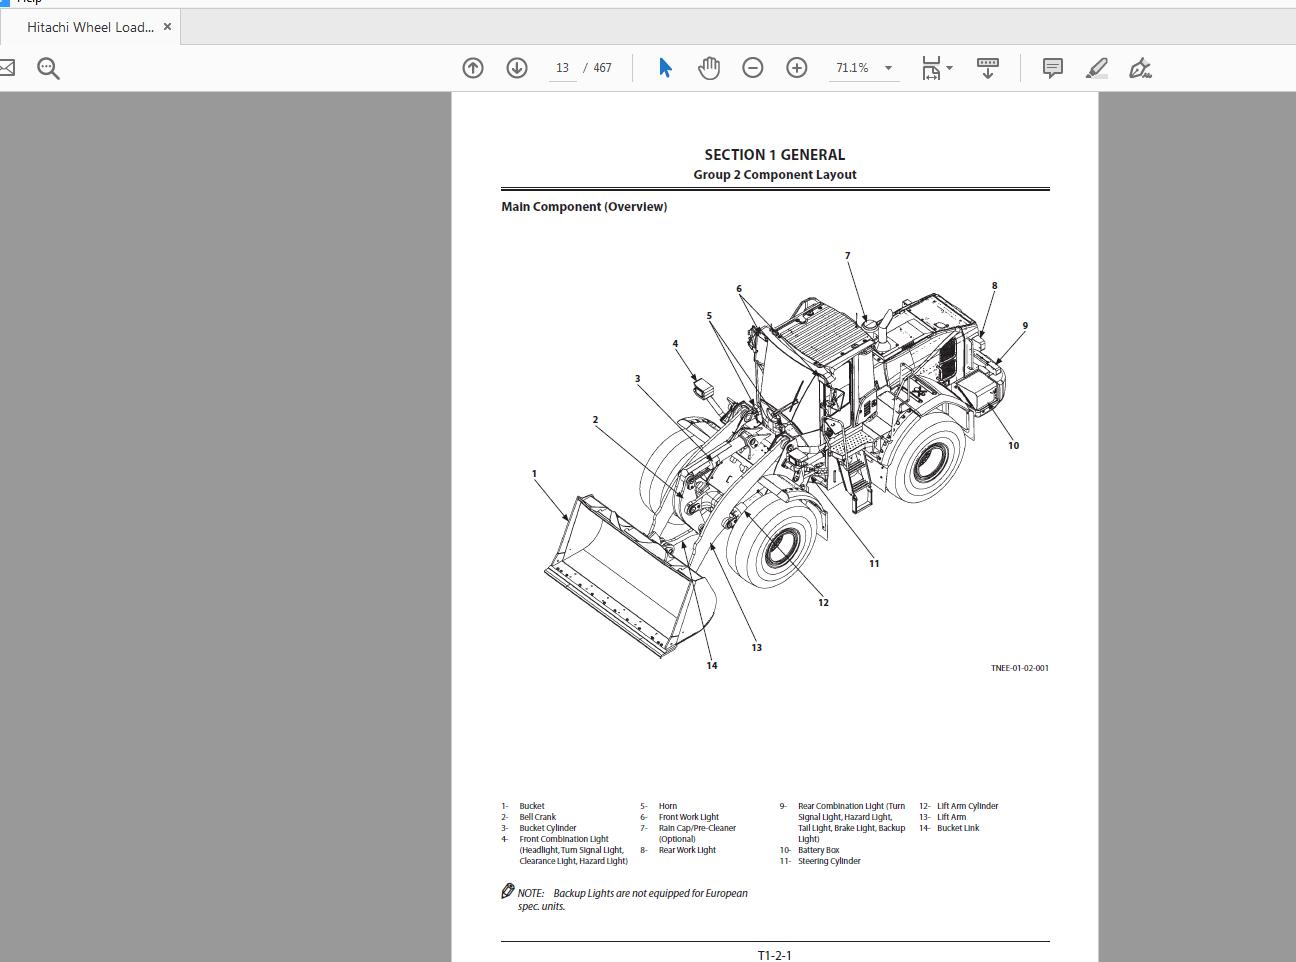The height and width of the screenshot is (962, 1296).
Task: Click the Group 2 Component Layout subtitle
Action: click(775, 175)
